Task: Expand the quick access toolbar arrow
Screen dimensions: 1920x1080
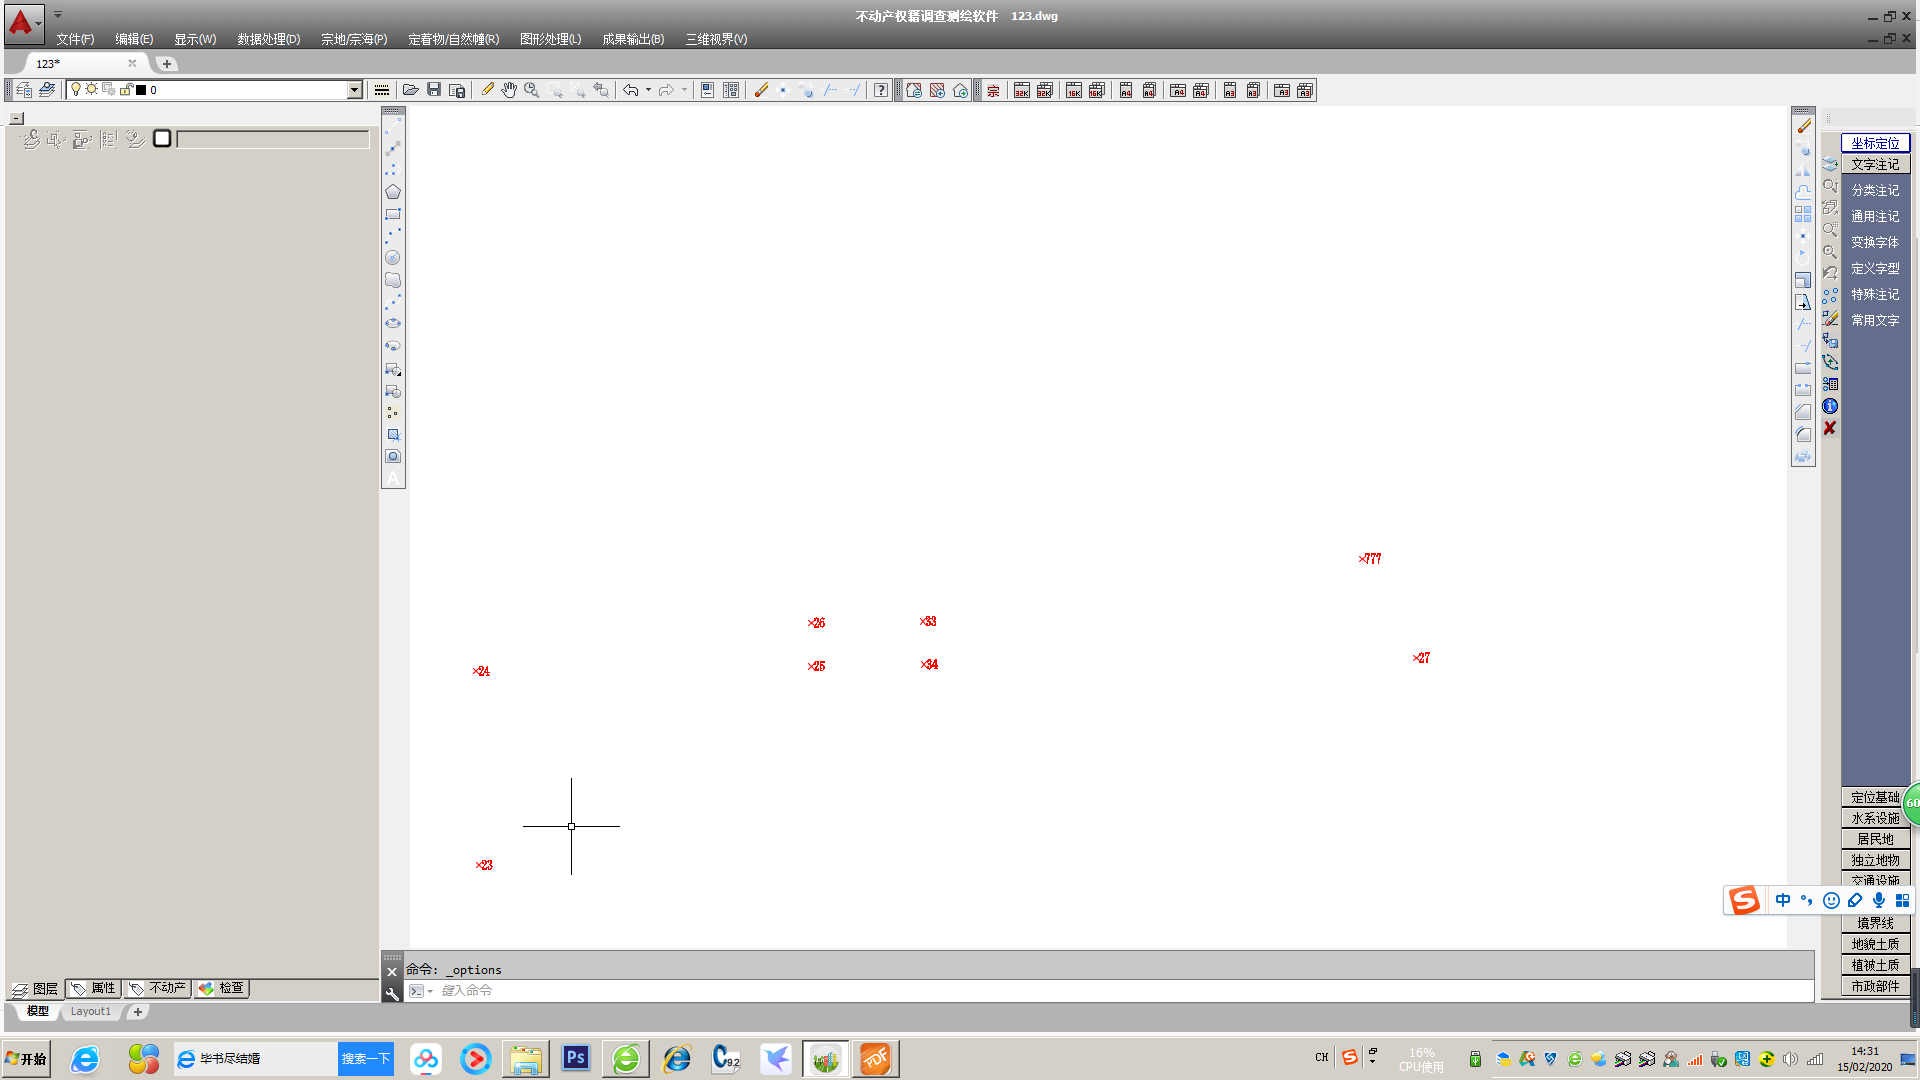Action: pyautogui.click(x=58, y=15)
